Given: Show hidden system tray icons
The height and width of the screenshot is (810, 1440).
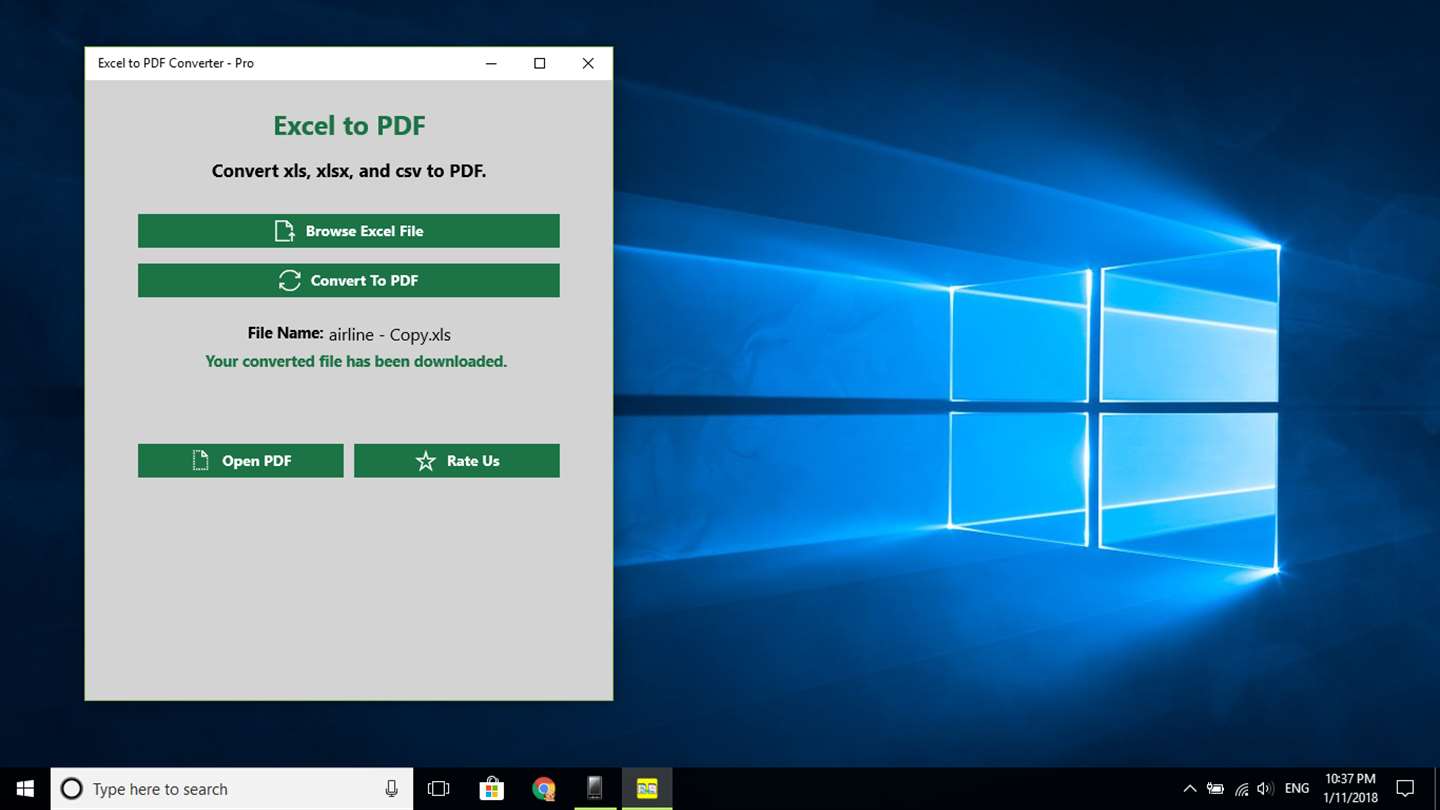Looking at the screenshot, I should [x=1190, y=789].
